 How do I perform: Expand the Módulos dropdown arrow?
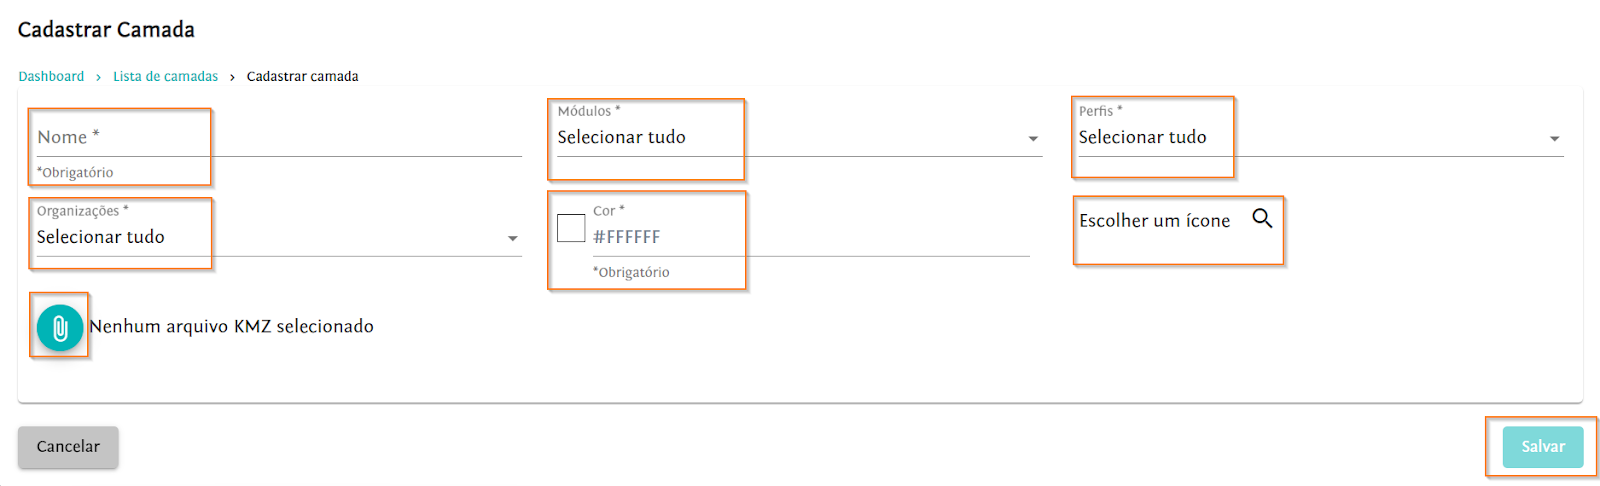pyautogui.click(x=1033, y=139)
